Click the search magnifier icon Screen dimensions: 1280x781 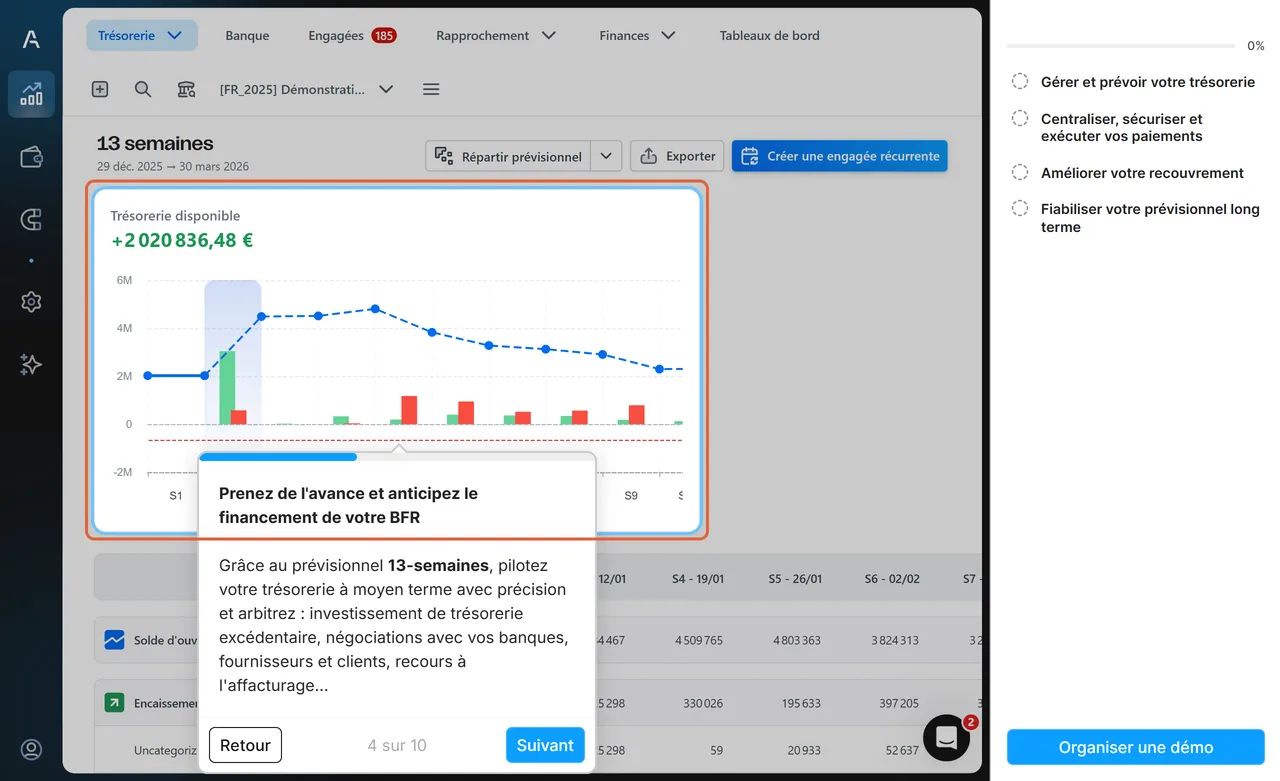coord(143,89)
